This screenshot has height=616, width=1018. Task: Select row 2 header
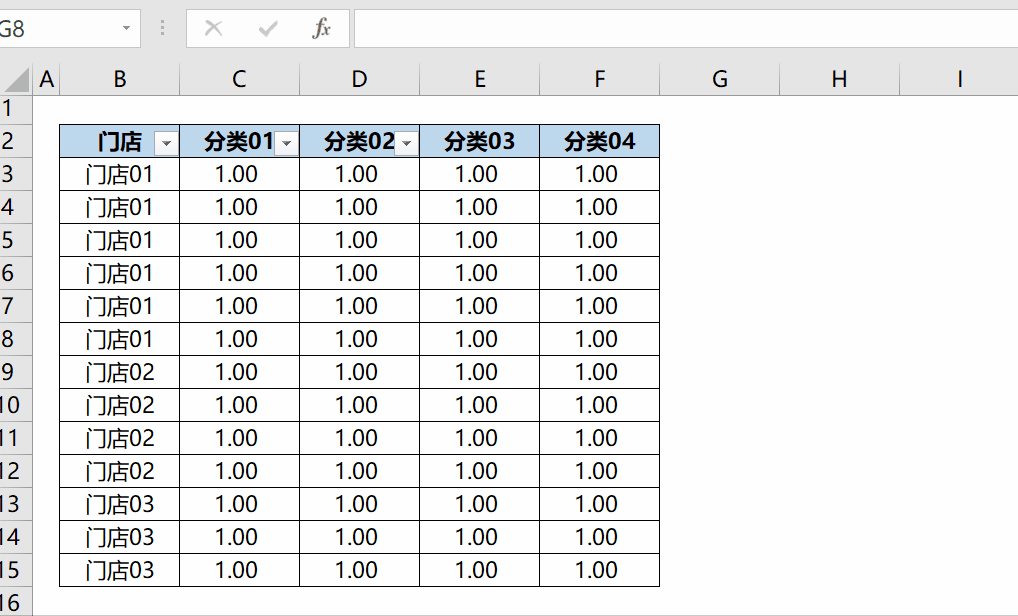(x=16, y=141)
